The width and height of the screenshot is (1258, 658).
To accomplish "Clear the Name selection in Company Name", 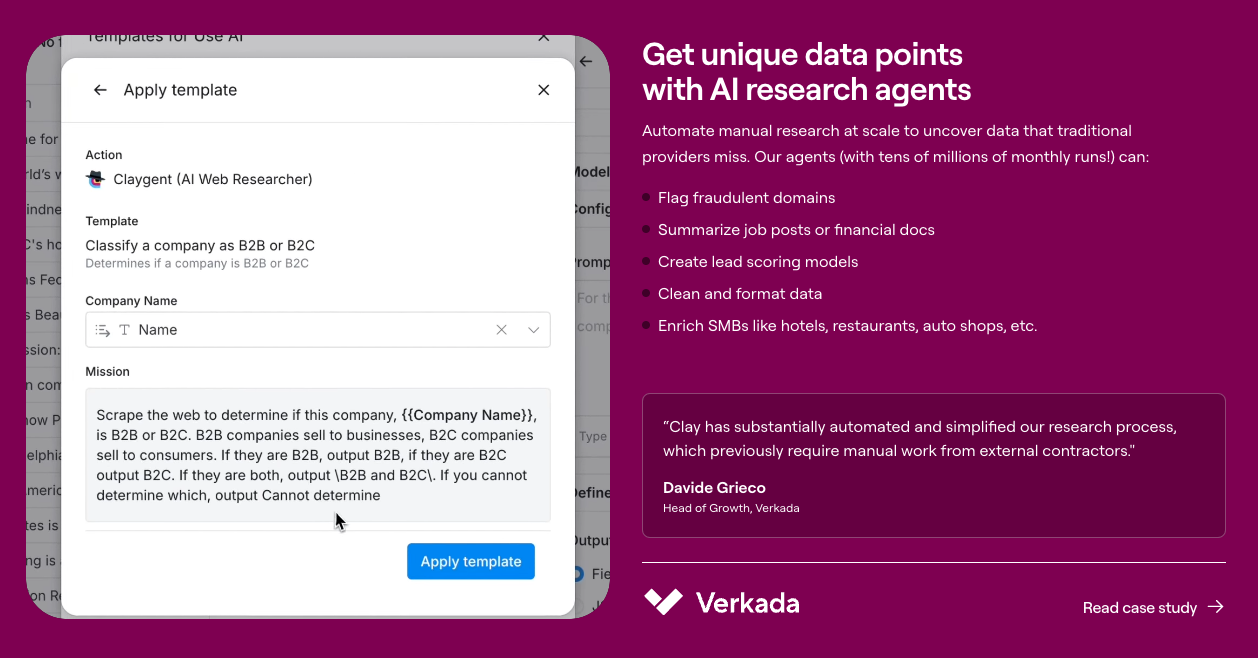I will pos(502,330).
